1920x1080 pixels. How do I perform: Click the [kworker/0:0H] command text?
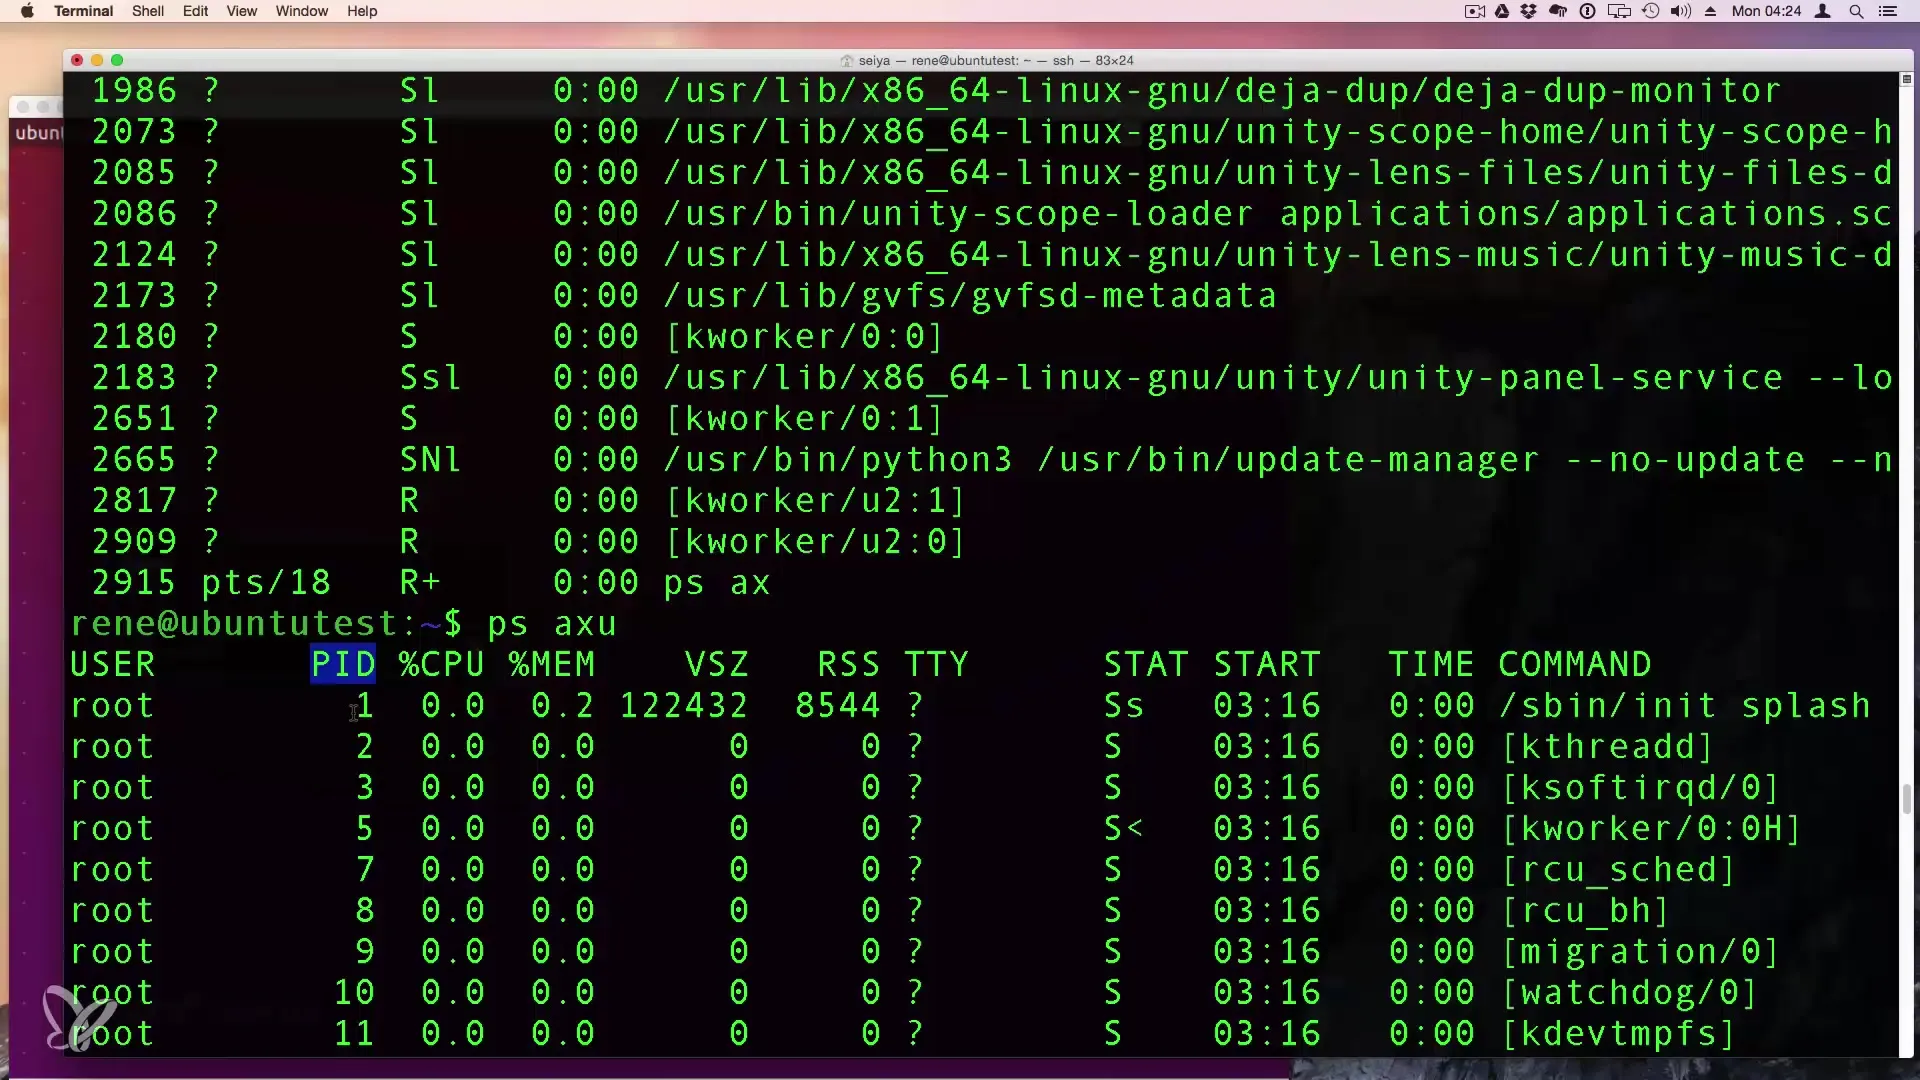tap(1652, 828)
